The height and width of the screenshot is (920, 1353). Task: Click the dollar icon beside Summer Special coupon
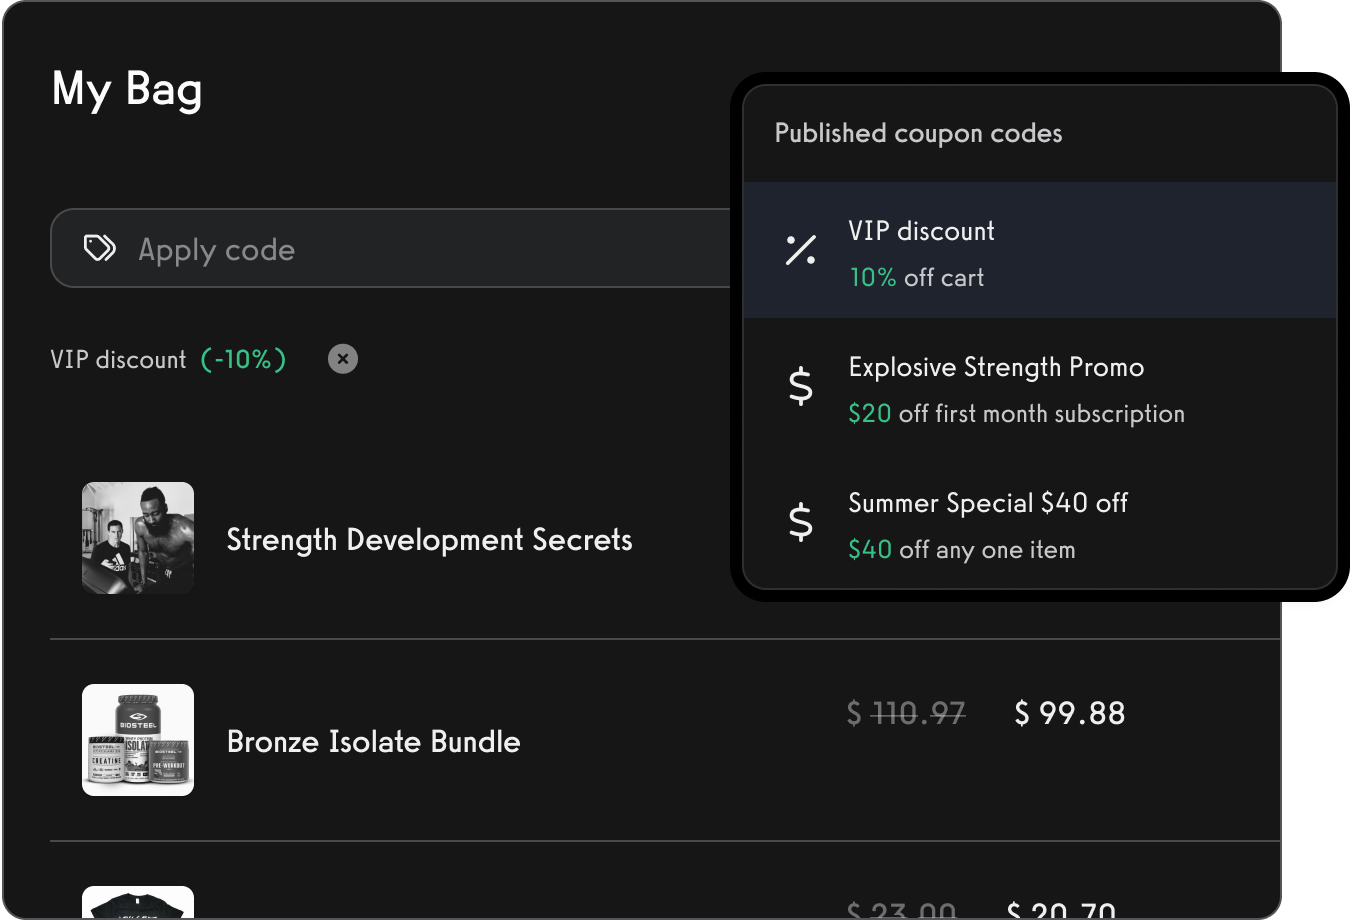(x=799, y=524)
